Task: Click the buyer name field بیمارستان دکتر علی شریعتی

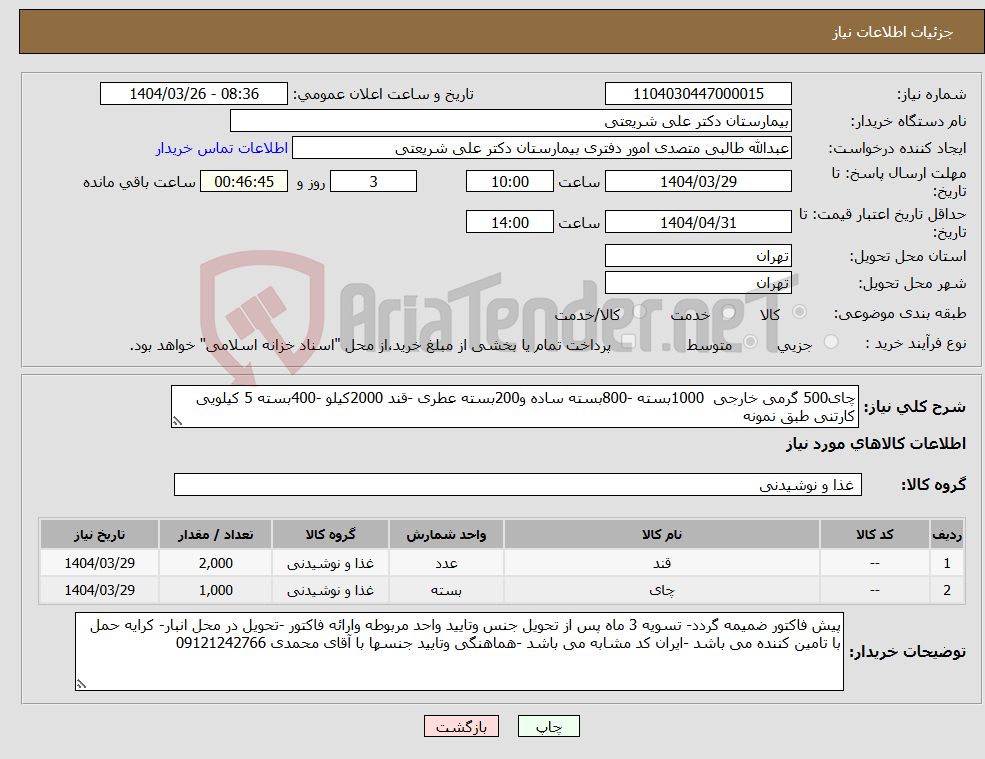Action: (x=511, y=121)
